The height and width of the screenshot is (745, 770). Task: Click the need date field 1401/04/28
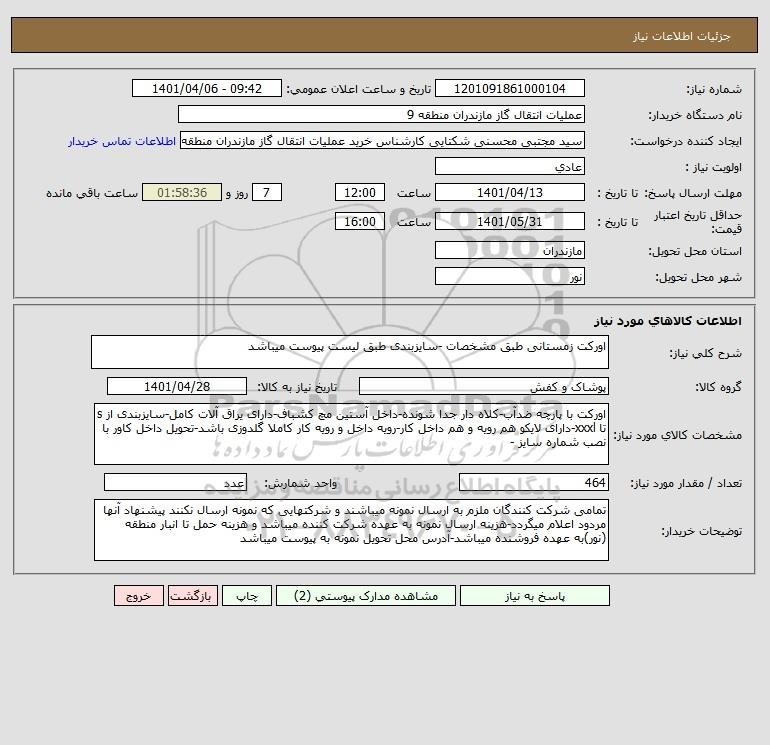pyautogui.click(x=177, y=386)
